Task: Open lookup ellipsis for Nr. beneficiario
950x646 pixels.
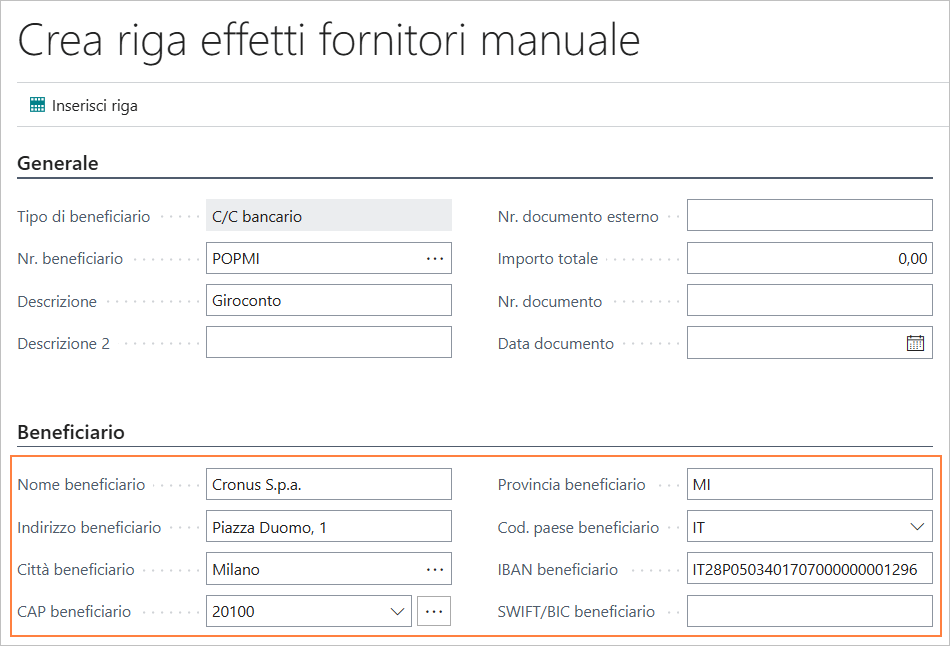Action: 434,258
